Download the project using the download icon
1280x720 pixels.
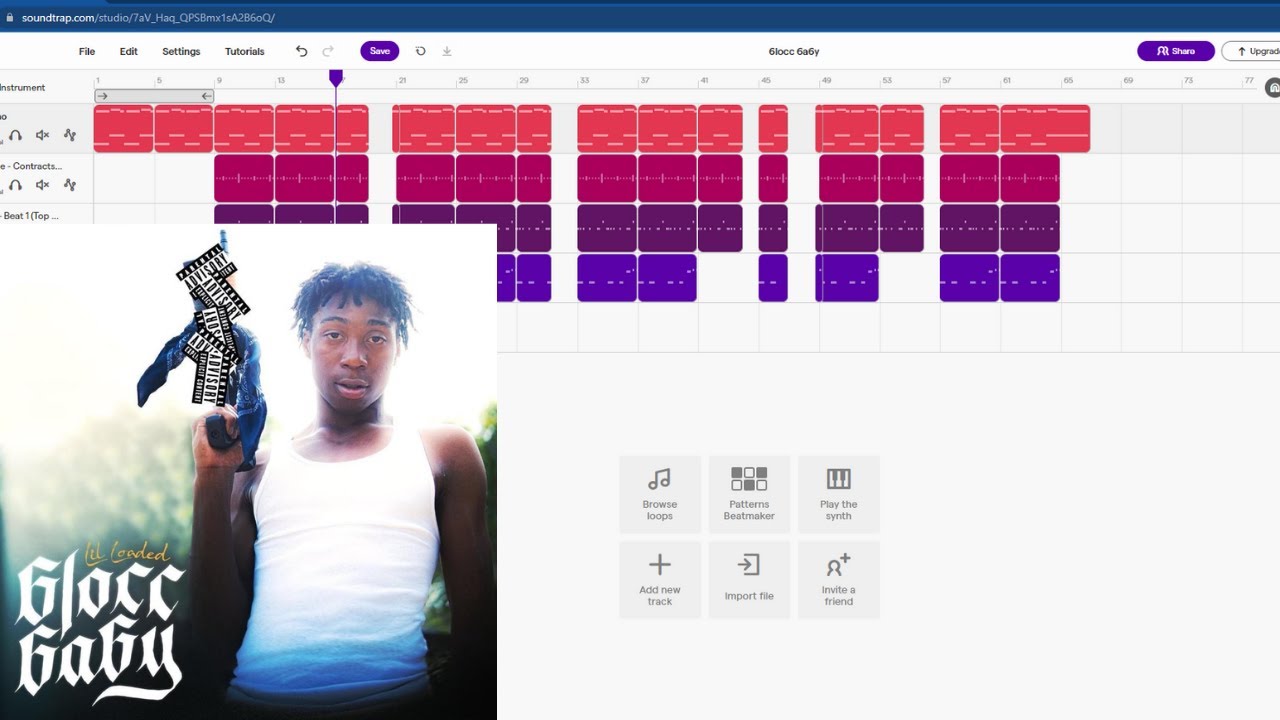pyautogui.click(x=447, y=51)
